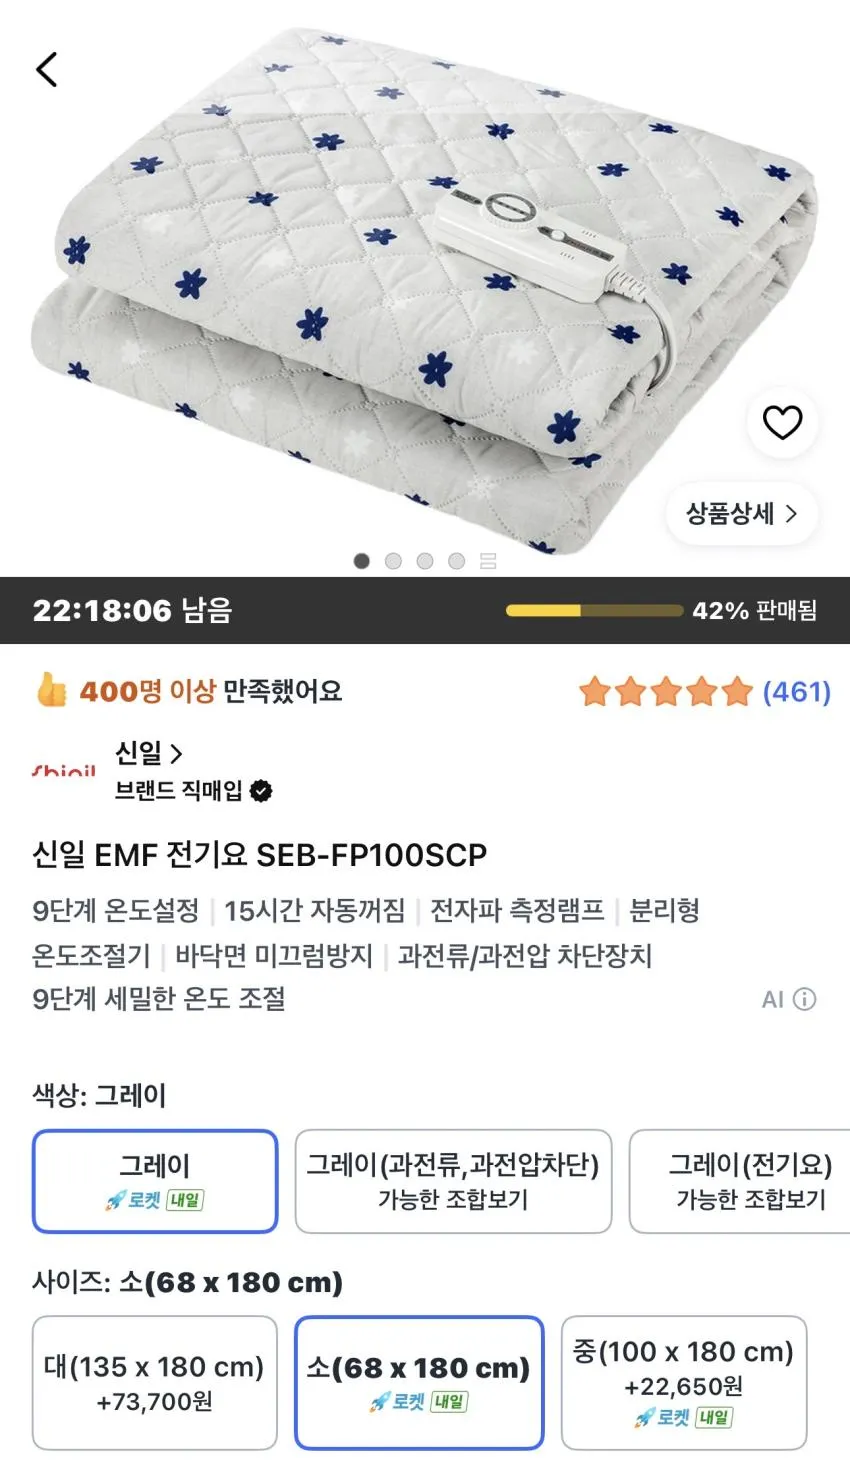
Task: Open the (461) reviews link
Action: point(797,691)
